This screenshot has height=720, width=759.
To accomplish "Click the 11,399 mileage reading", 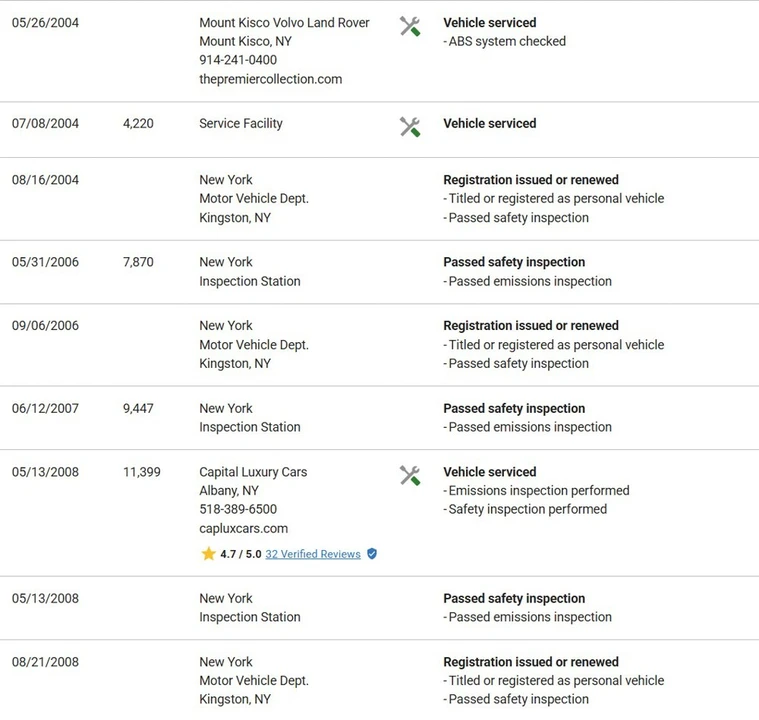I will [x=141, y=472].
